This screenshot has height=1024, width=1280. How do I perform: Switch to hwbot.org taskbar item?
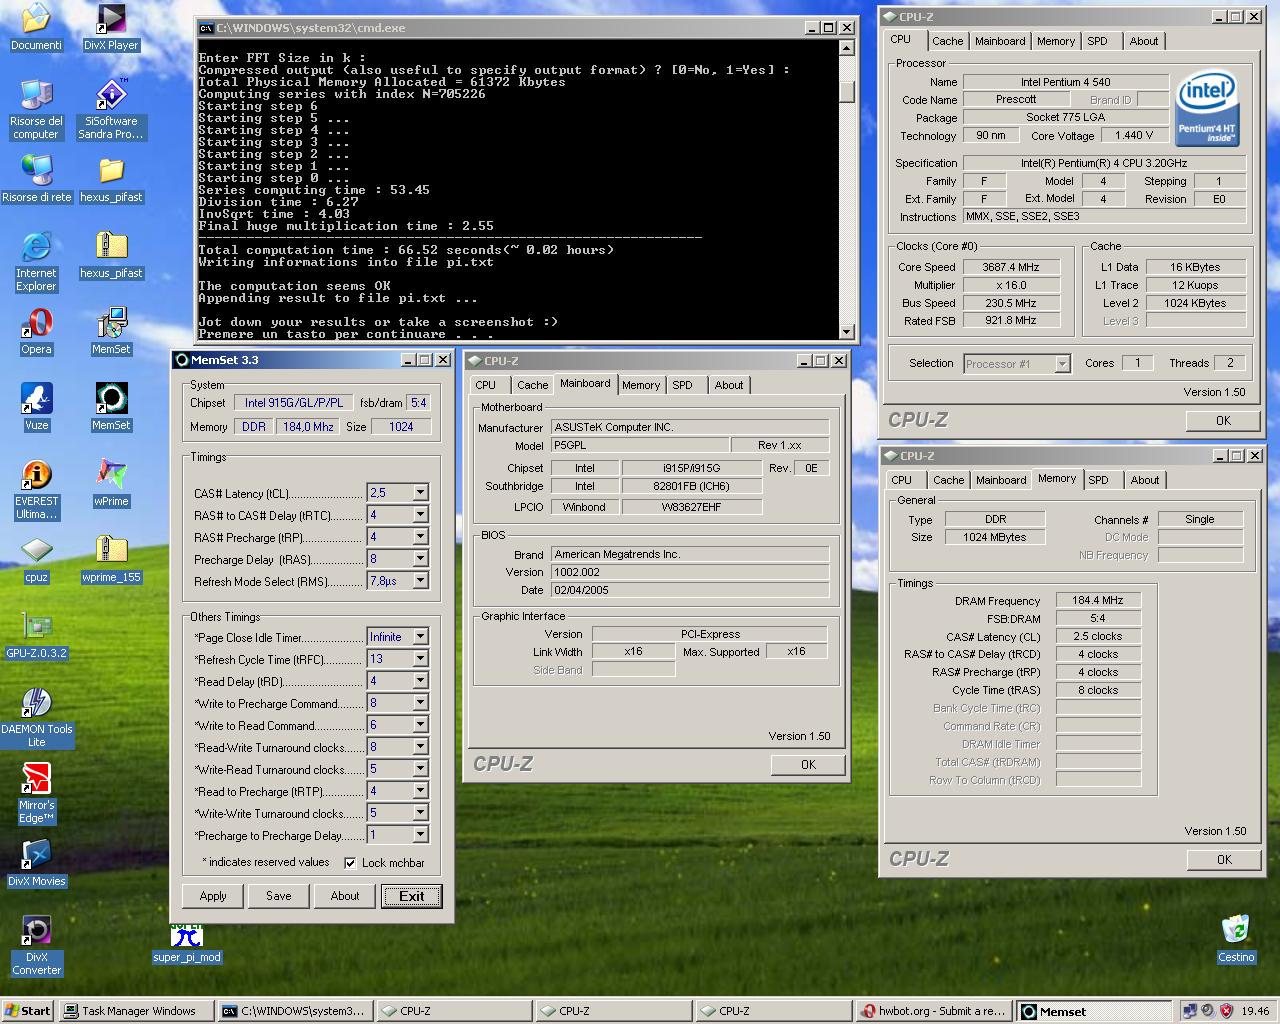point(934,1011)
